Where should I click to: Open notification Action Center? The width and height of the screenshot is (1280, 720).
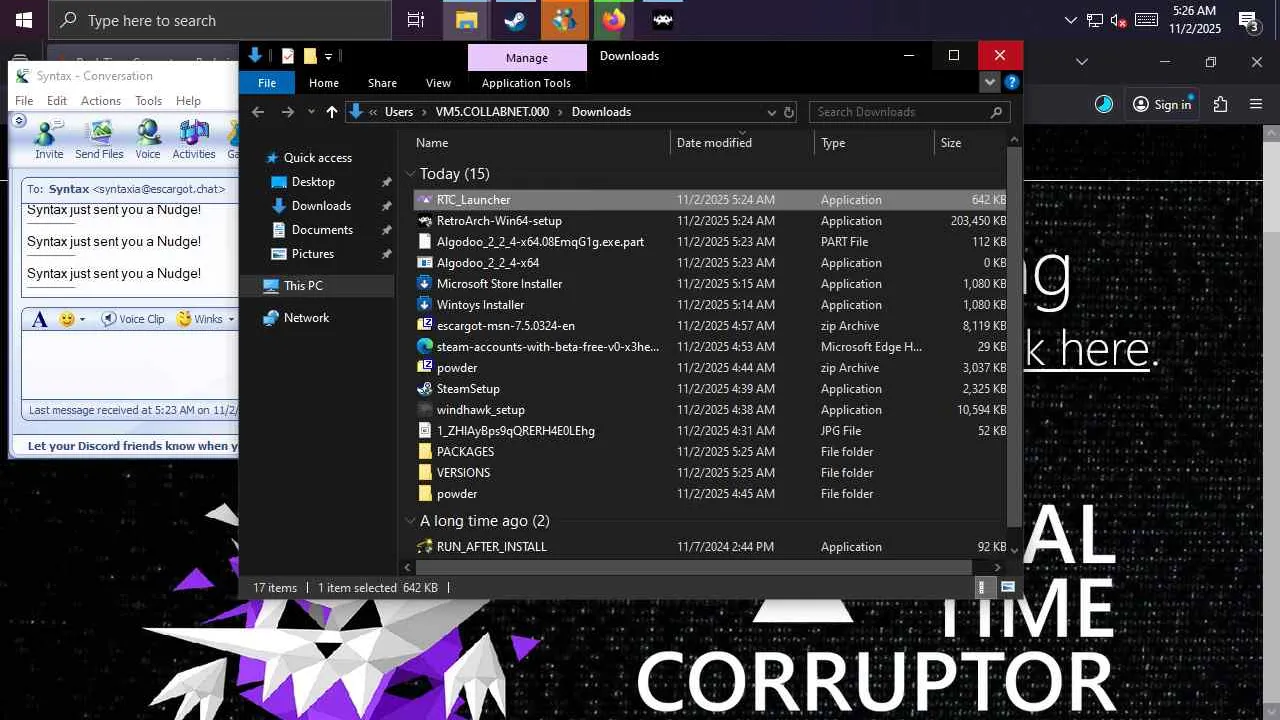tap(1248, 20)
